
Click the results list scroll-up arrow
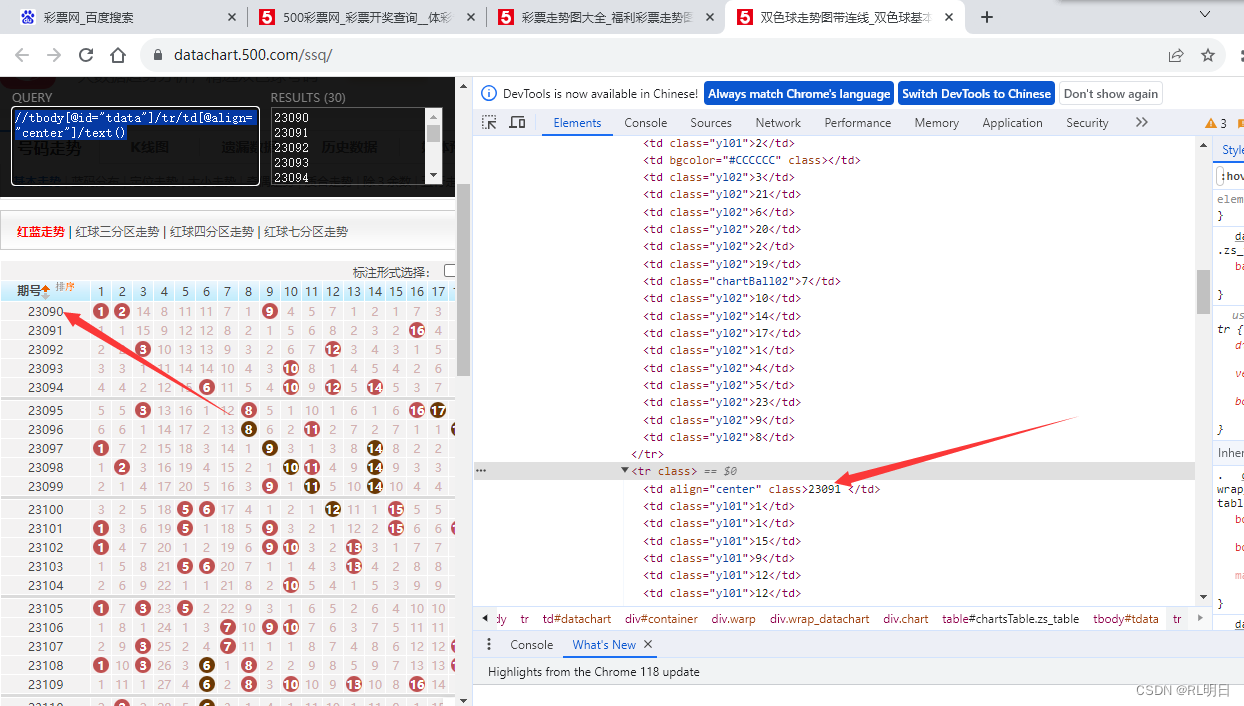click(x=433, y=115)
